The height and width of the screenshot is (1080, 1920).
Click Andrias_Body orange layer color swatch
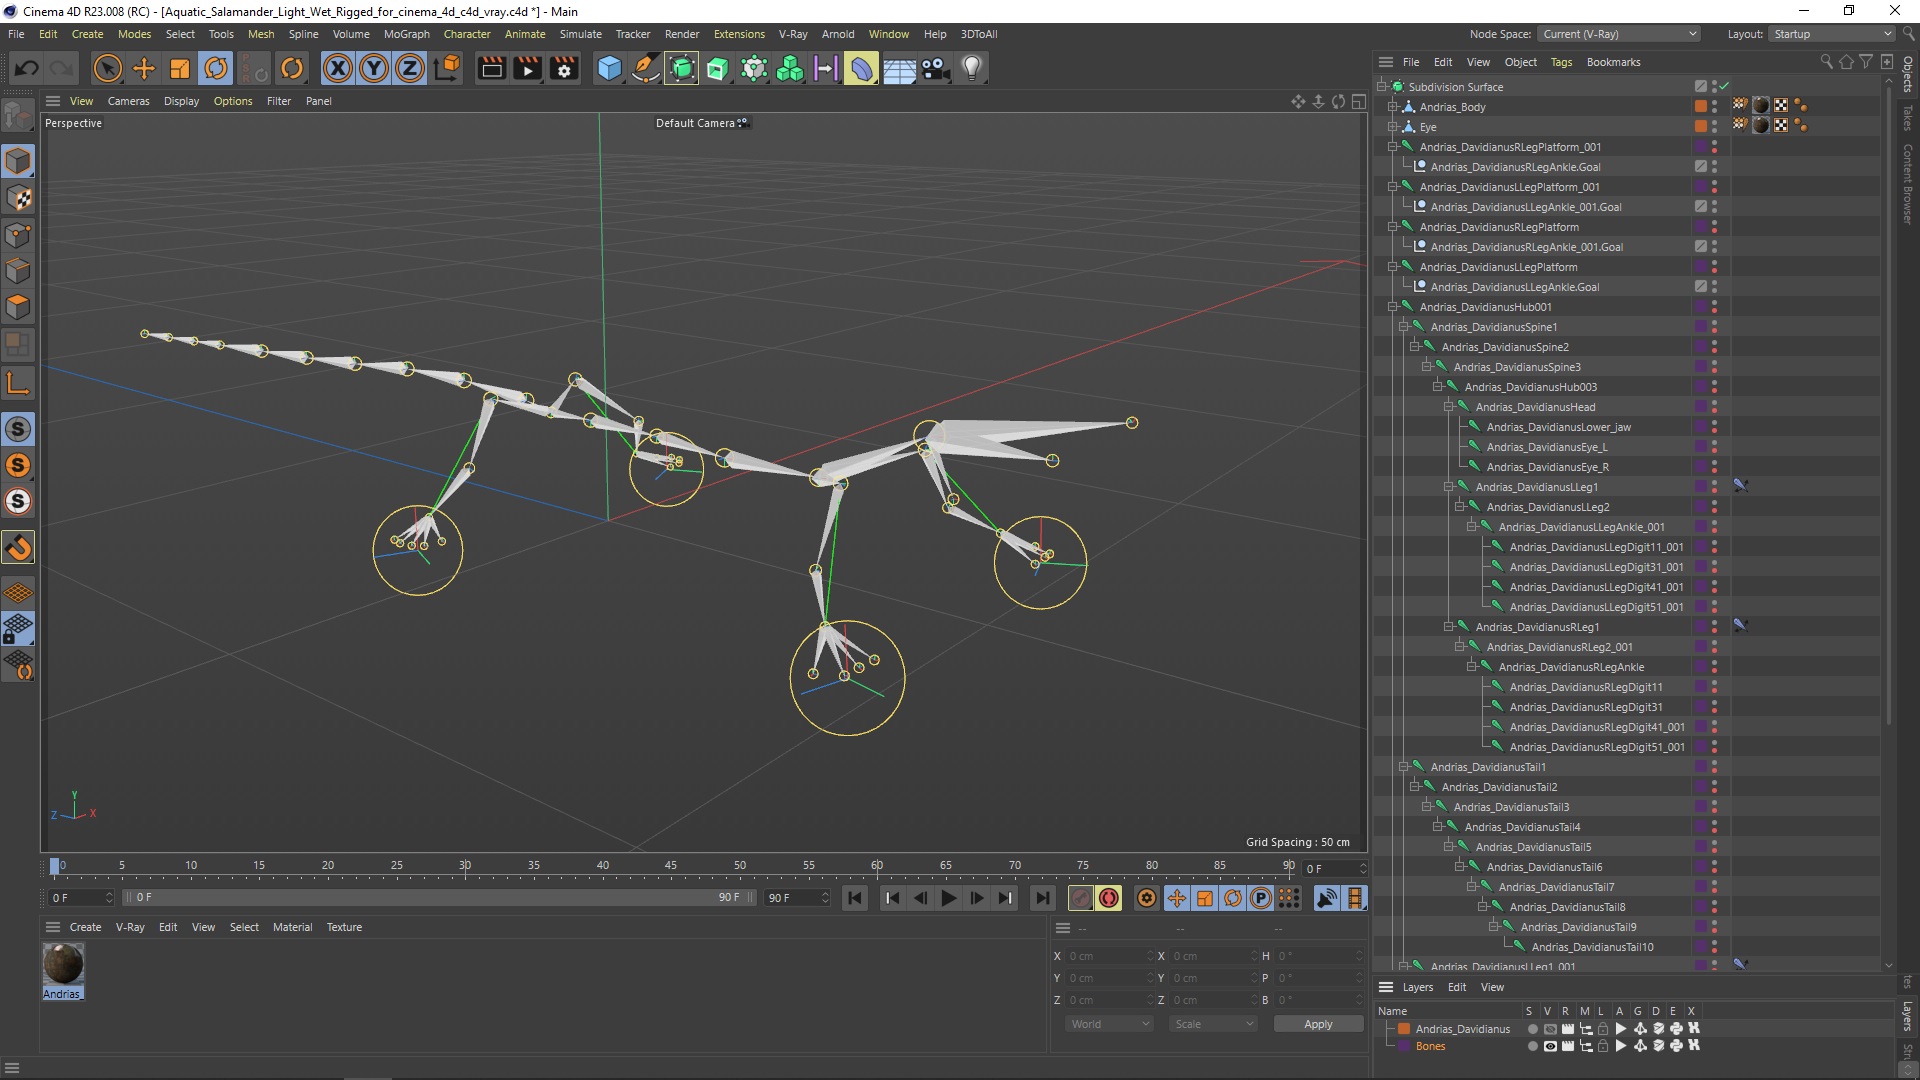click(1700, 106)
